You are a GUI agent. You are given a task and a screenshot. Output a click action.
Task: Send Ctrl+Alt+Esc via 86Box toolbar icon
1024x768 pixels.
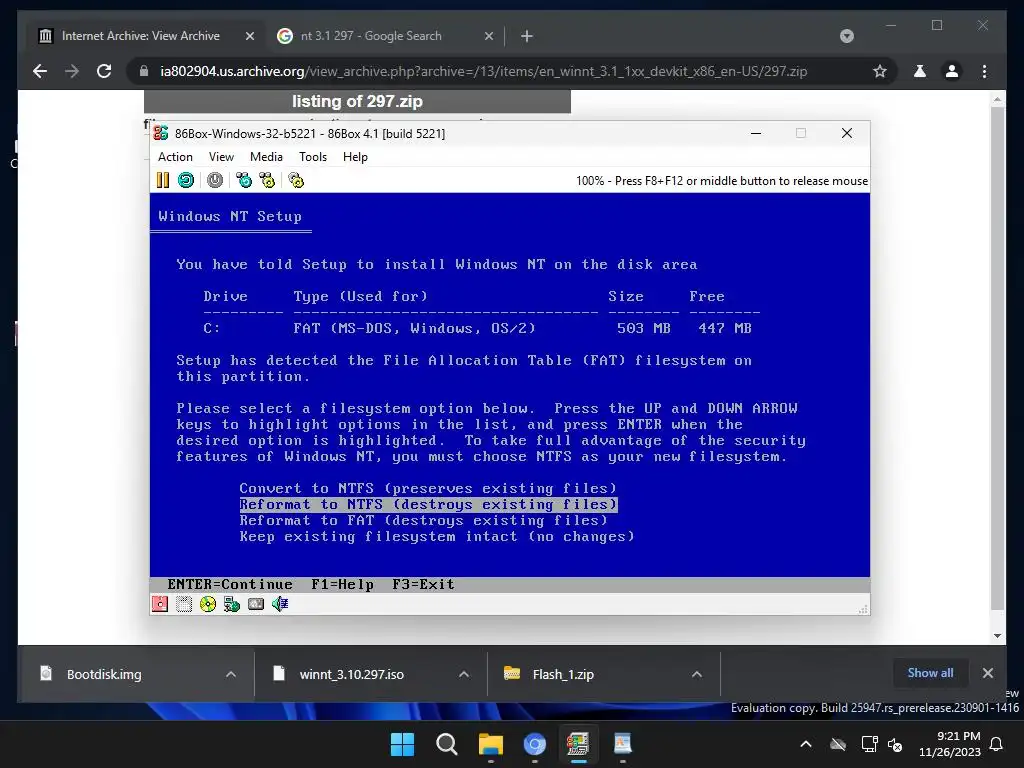[x=267, y=180]
